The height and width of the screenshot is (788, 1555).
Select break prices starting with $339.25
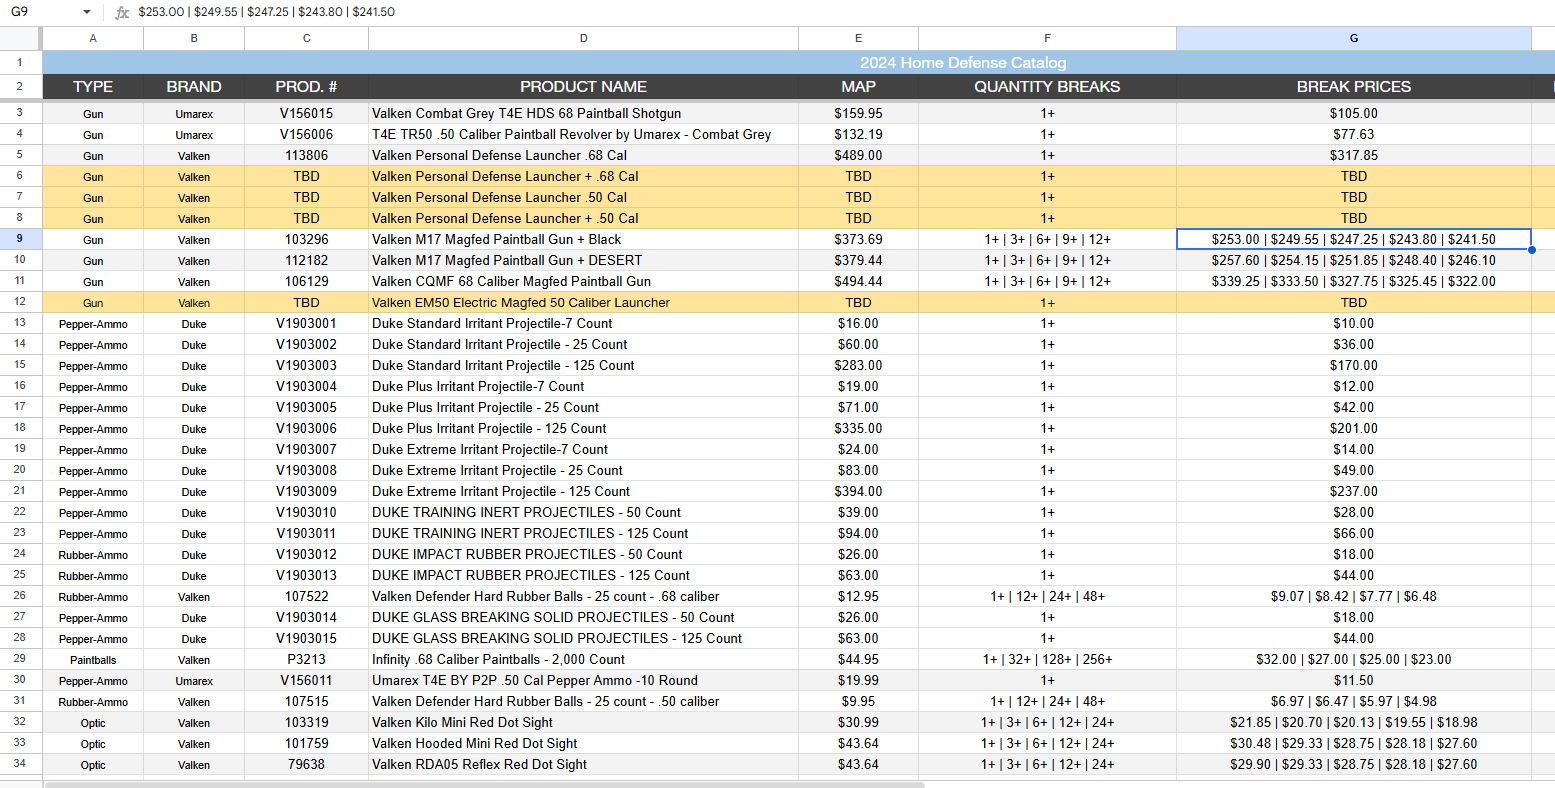click(1354, 281)
